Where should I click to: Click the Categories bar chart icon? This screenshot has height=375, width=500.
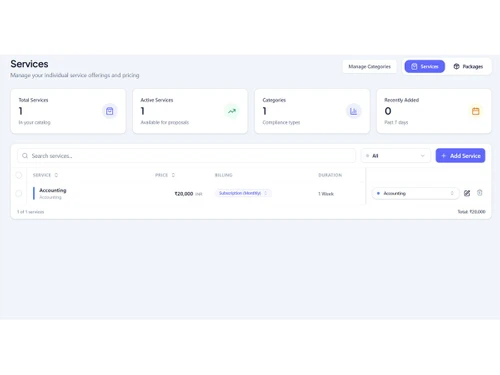coord(353,111)
